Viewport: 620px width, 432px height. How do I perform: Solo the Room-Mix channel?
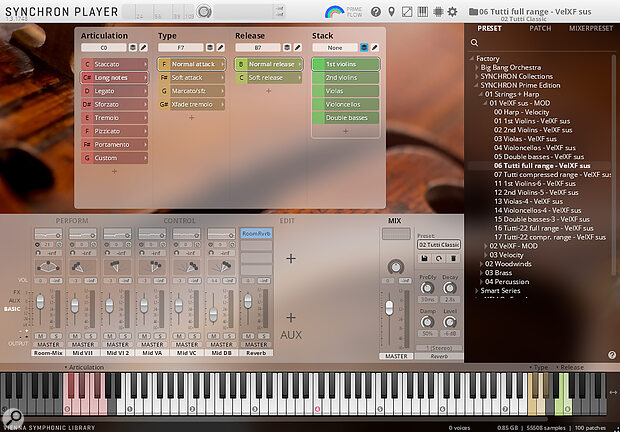tap(56, 336)
